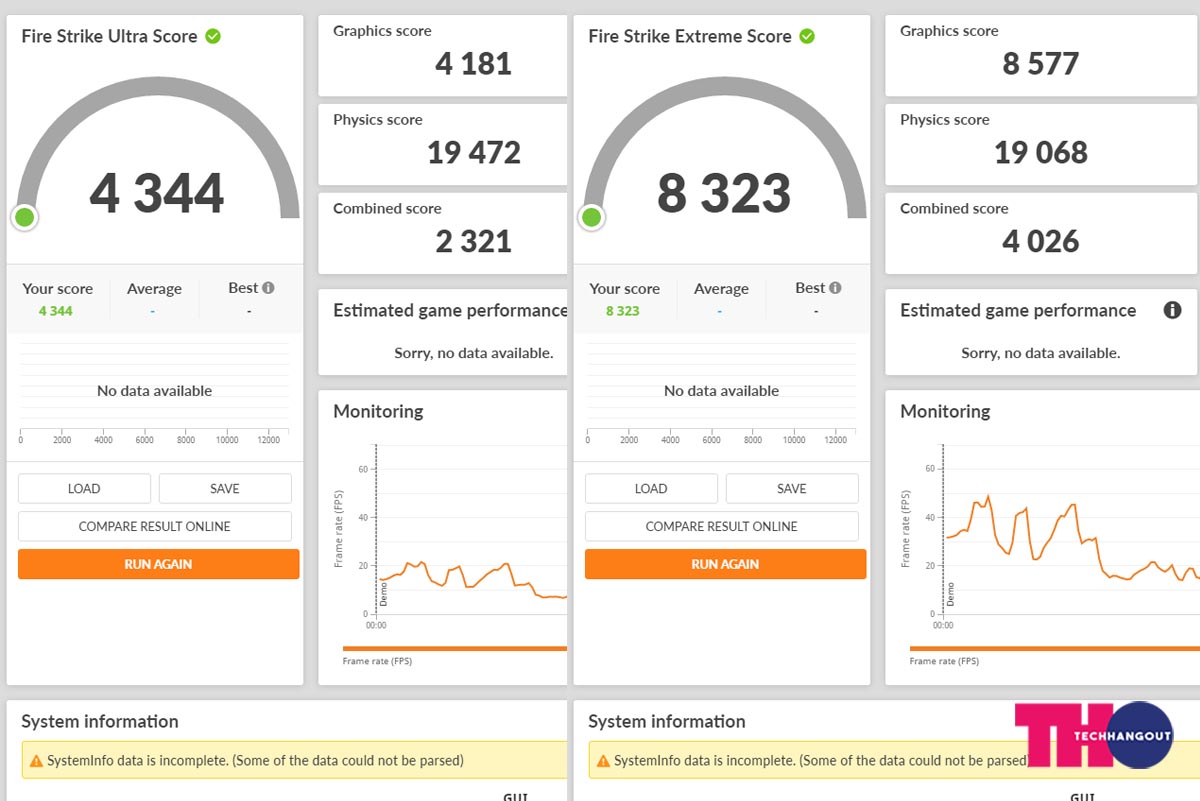
Task: Click the Your score label in Extreme panel
Action: coord(625,289)
